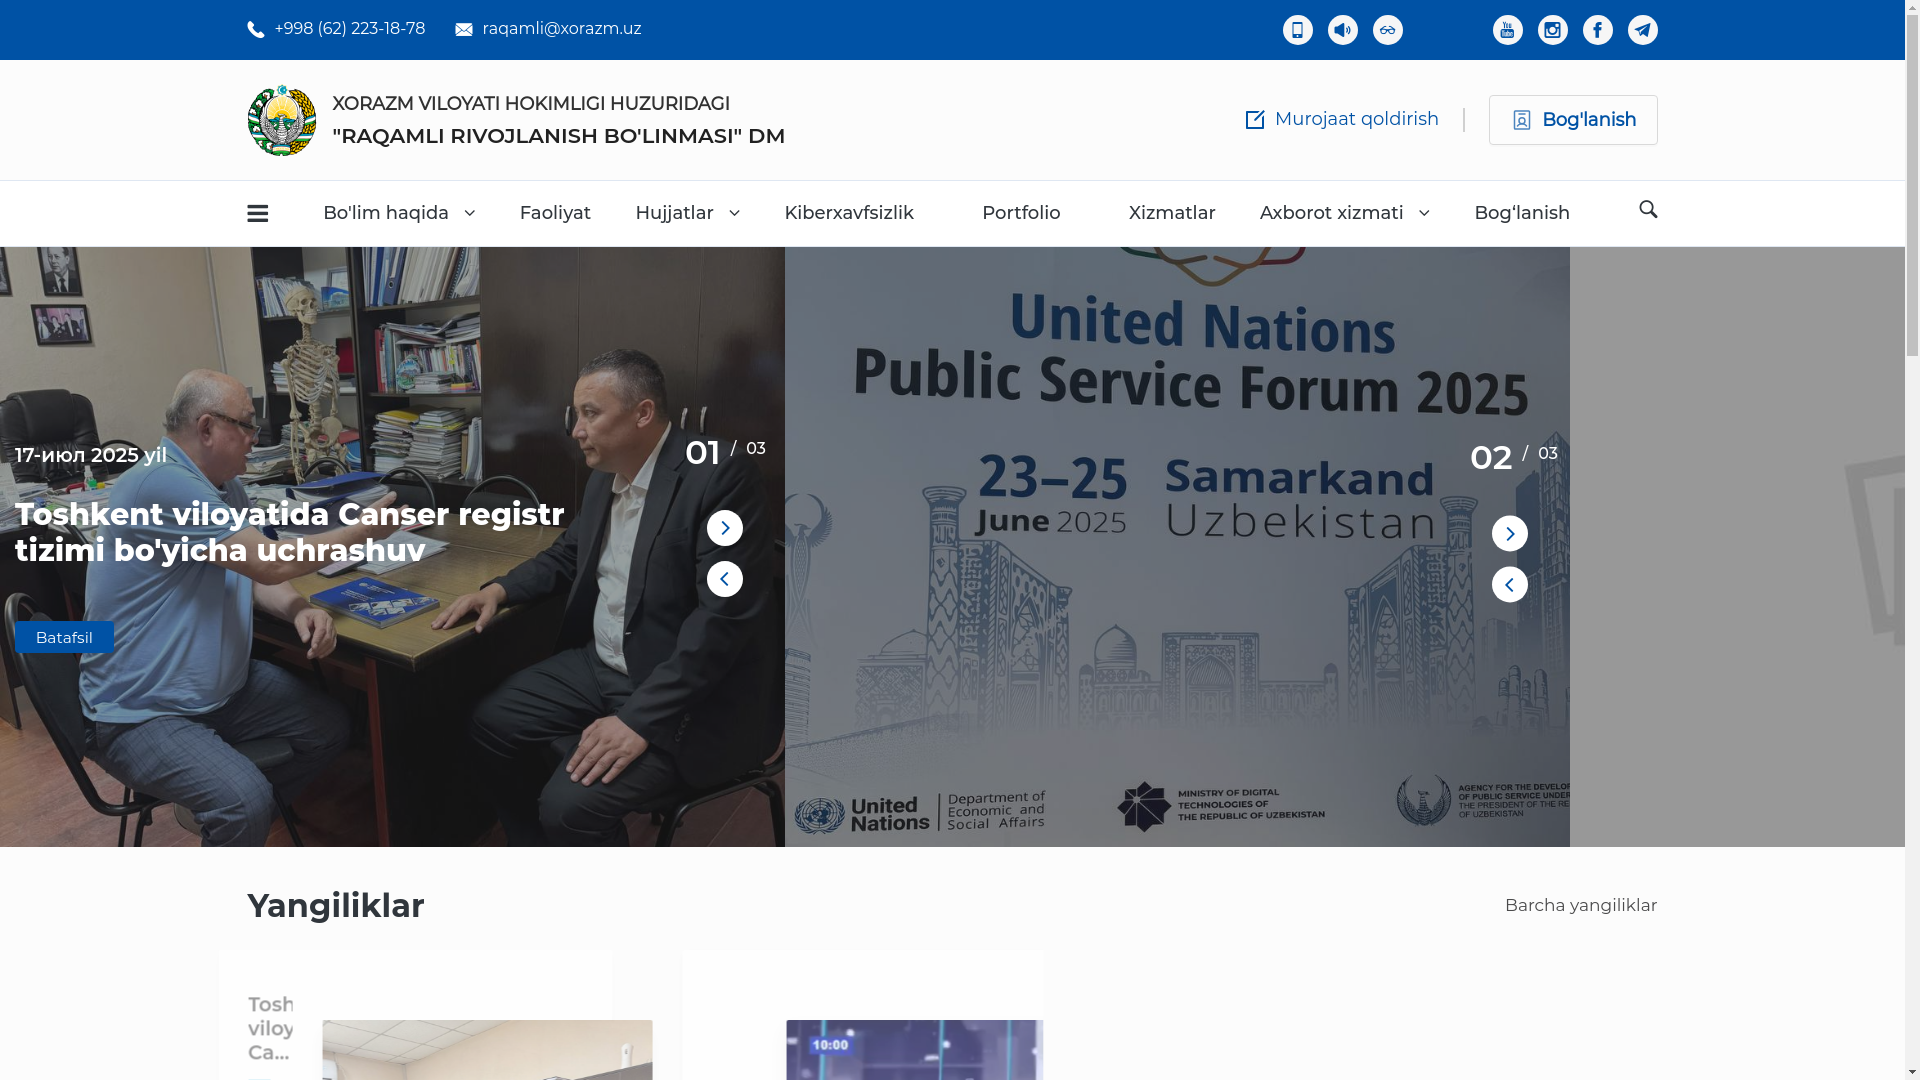This screenshot has height=1080, width=1920.
Task: Open the Toshkent viloyatida Canser registr headline
Action: [x=290, y=532]
